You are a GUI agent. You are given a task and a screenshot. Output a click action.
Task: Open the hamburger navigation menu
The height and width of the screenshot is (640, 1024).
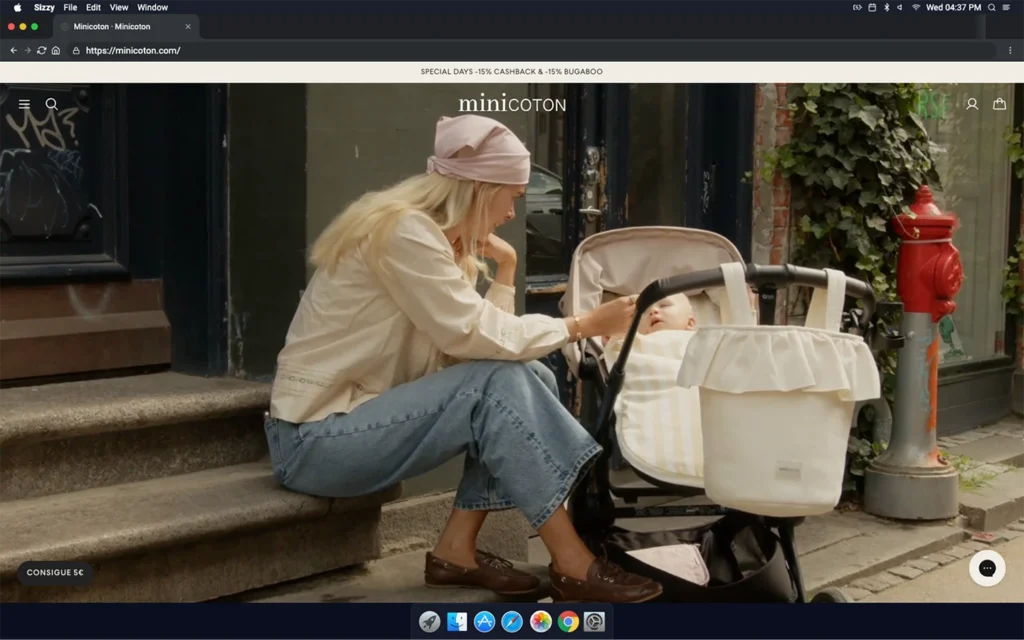24,104
